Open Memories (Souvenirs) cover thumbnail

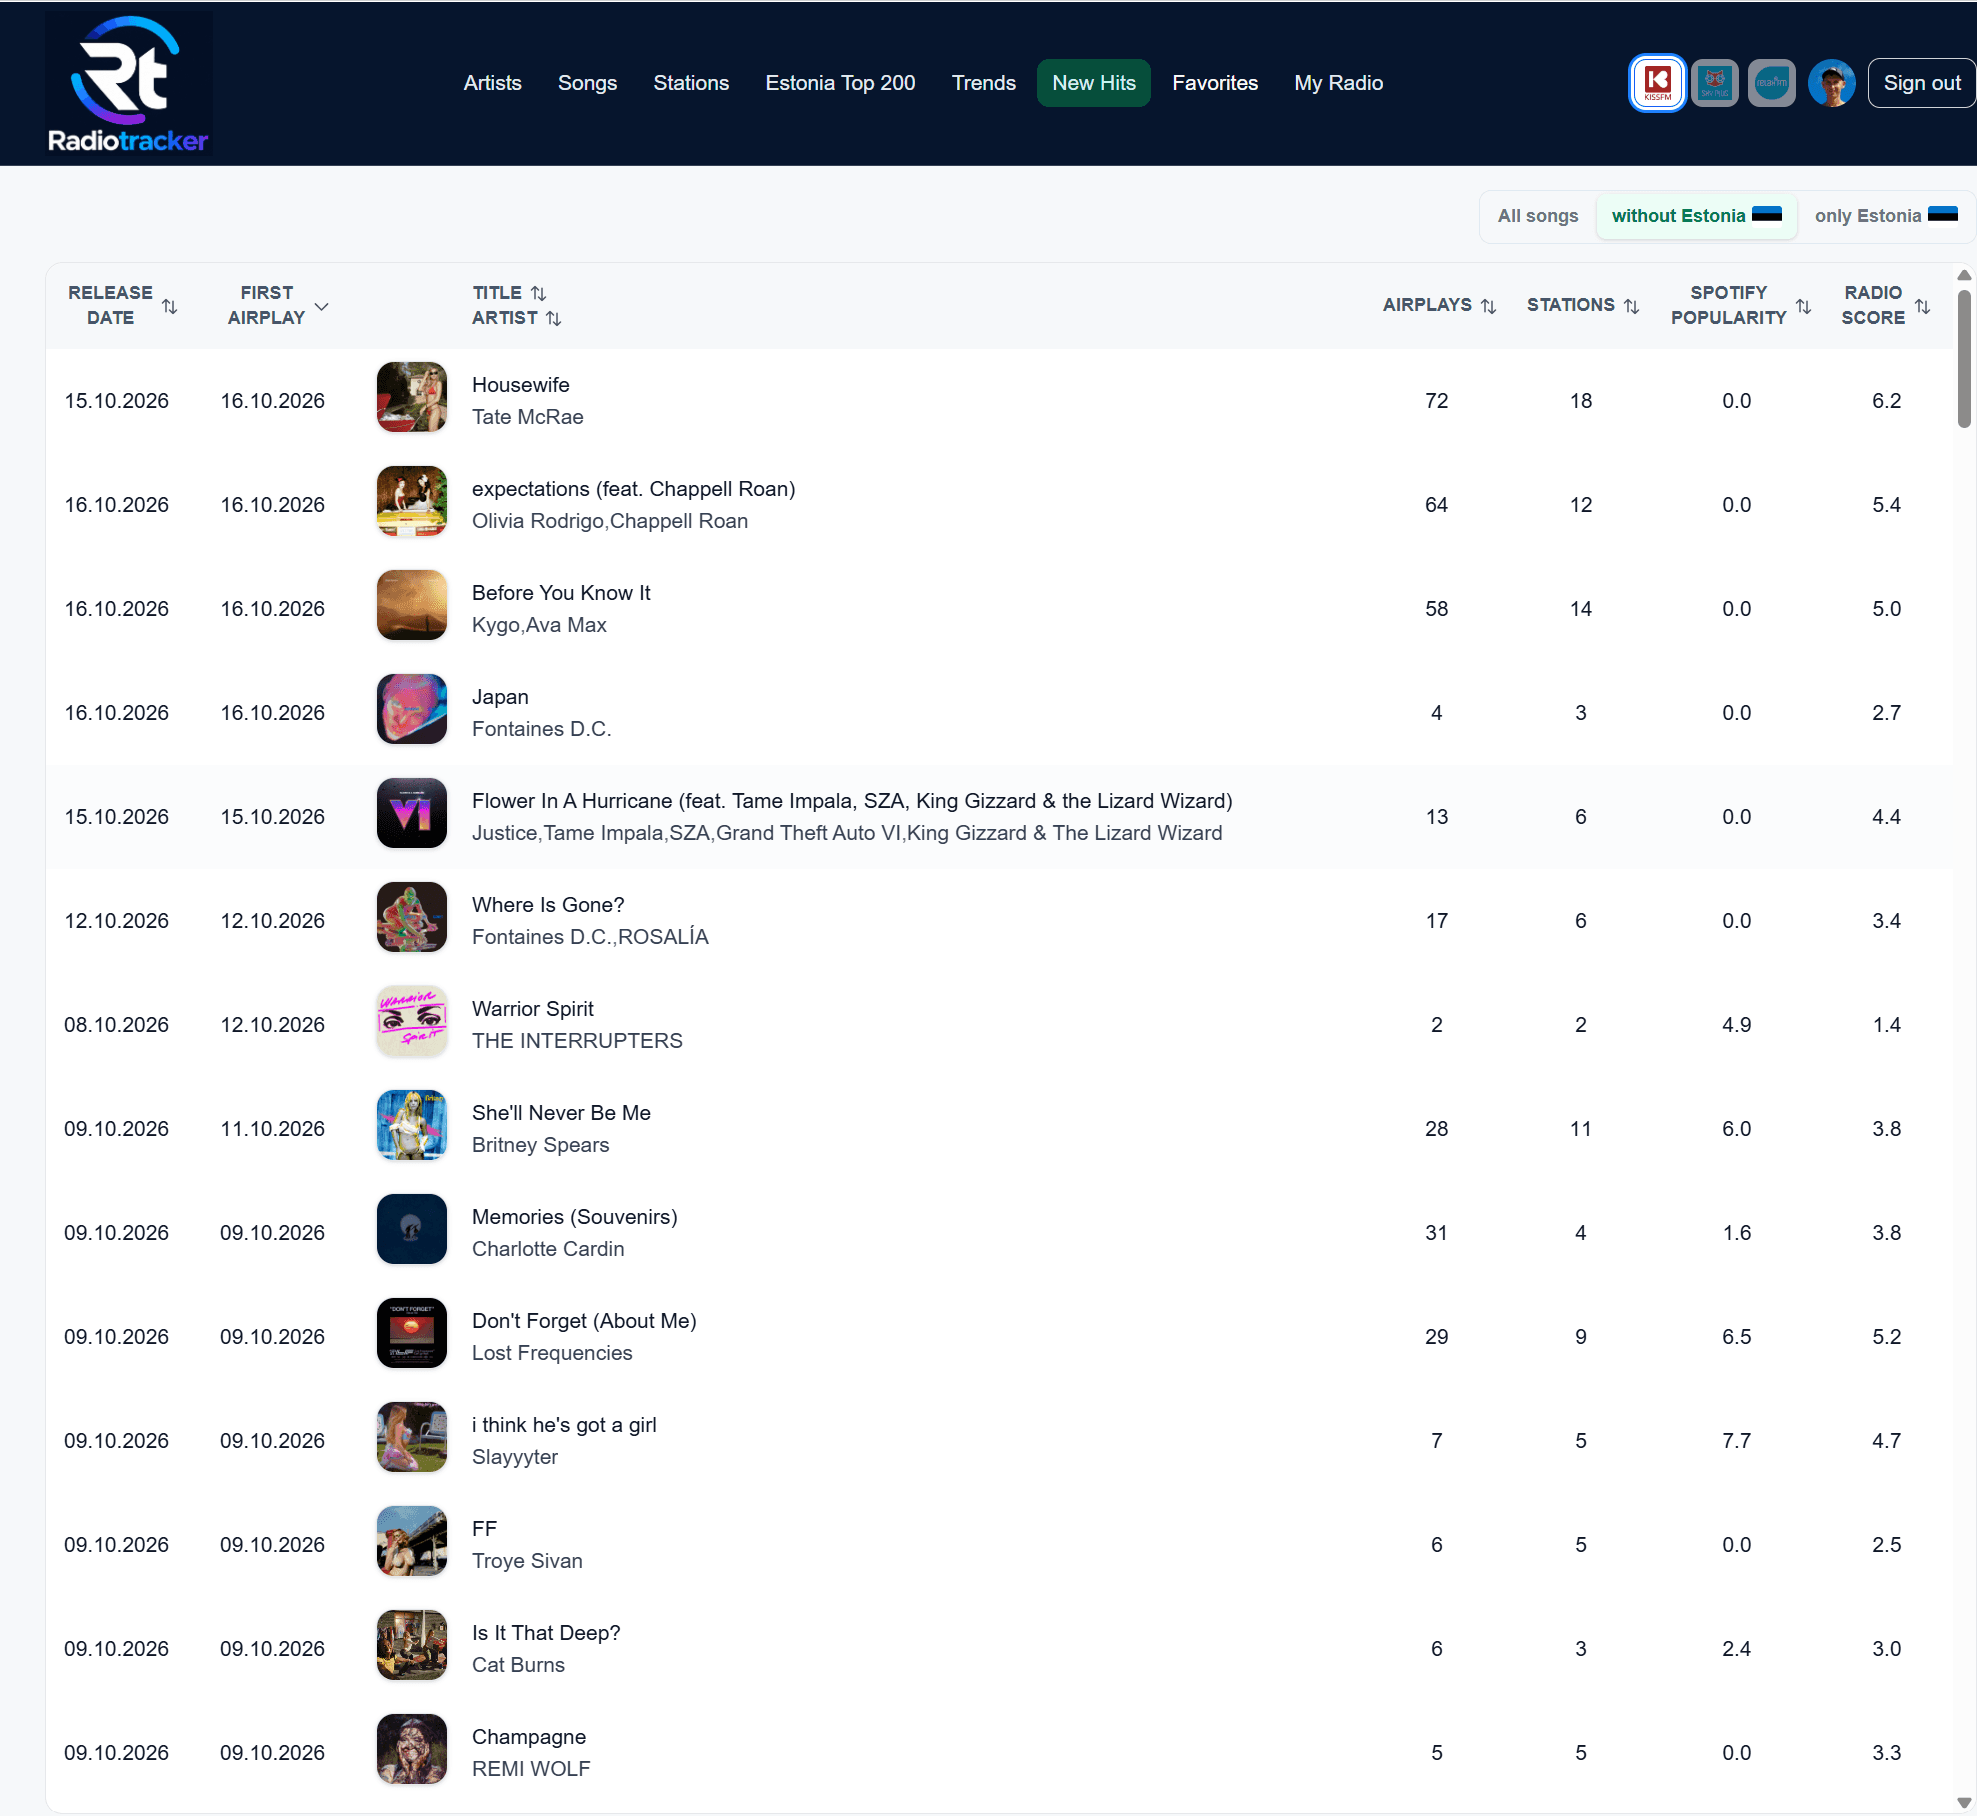point(411,1229)
